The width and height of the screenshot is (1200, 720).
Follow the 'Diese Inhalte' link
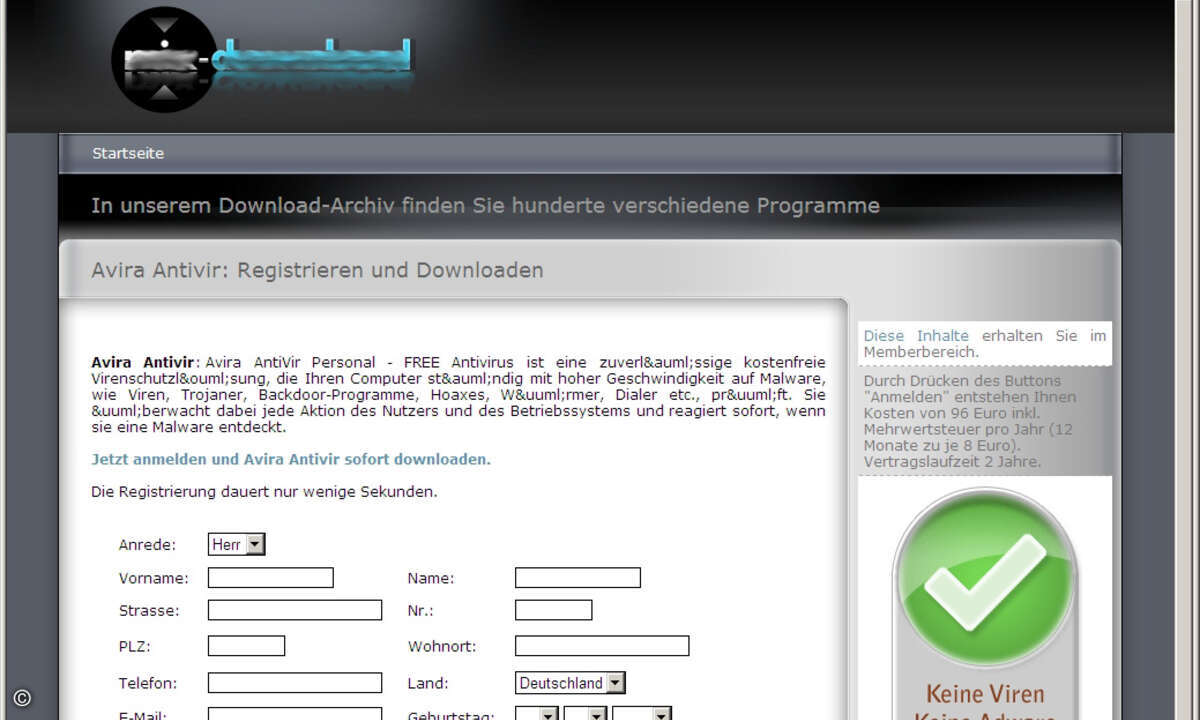[916, 336]
